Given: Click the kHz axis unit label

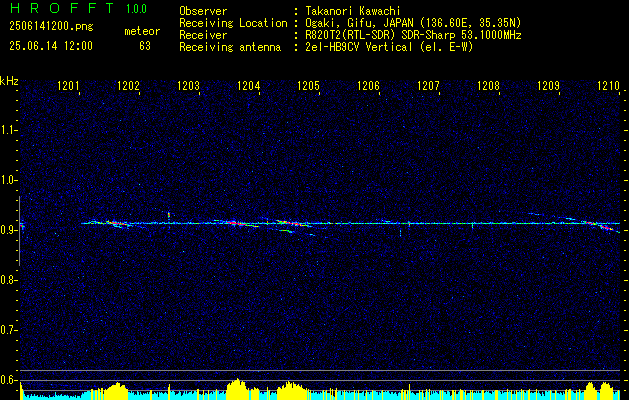Looking at the screenshot, I should point(9,81).
